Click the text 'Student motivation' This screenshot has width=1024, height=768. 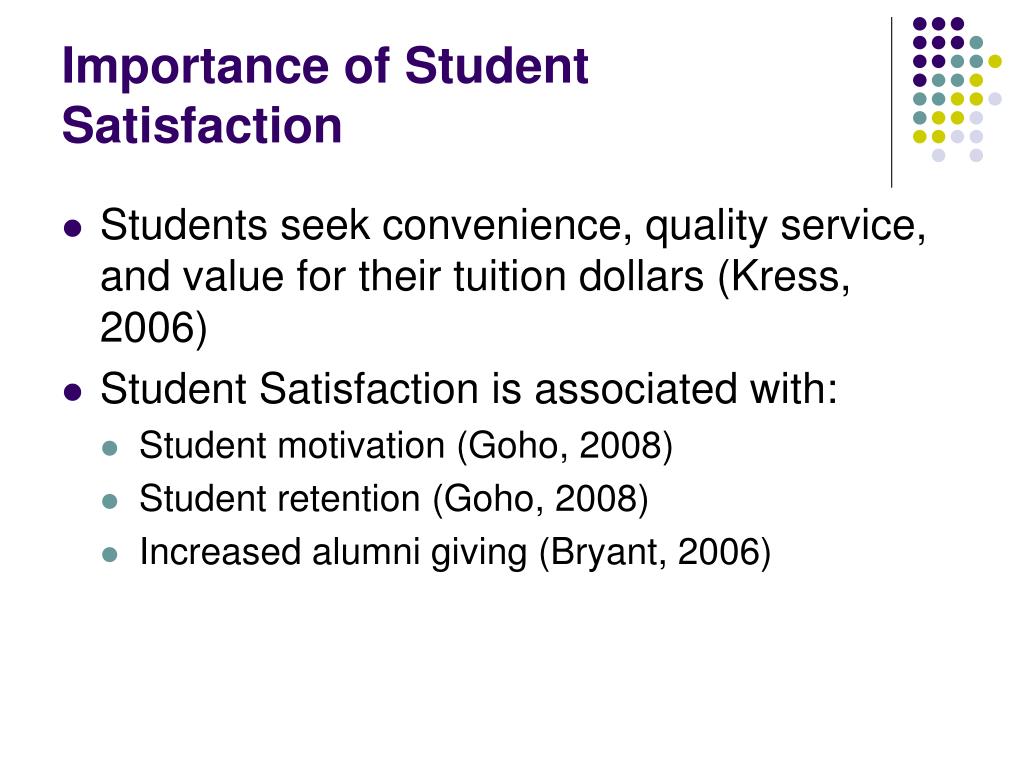[x=292, y=446]
